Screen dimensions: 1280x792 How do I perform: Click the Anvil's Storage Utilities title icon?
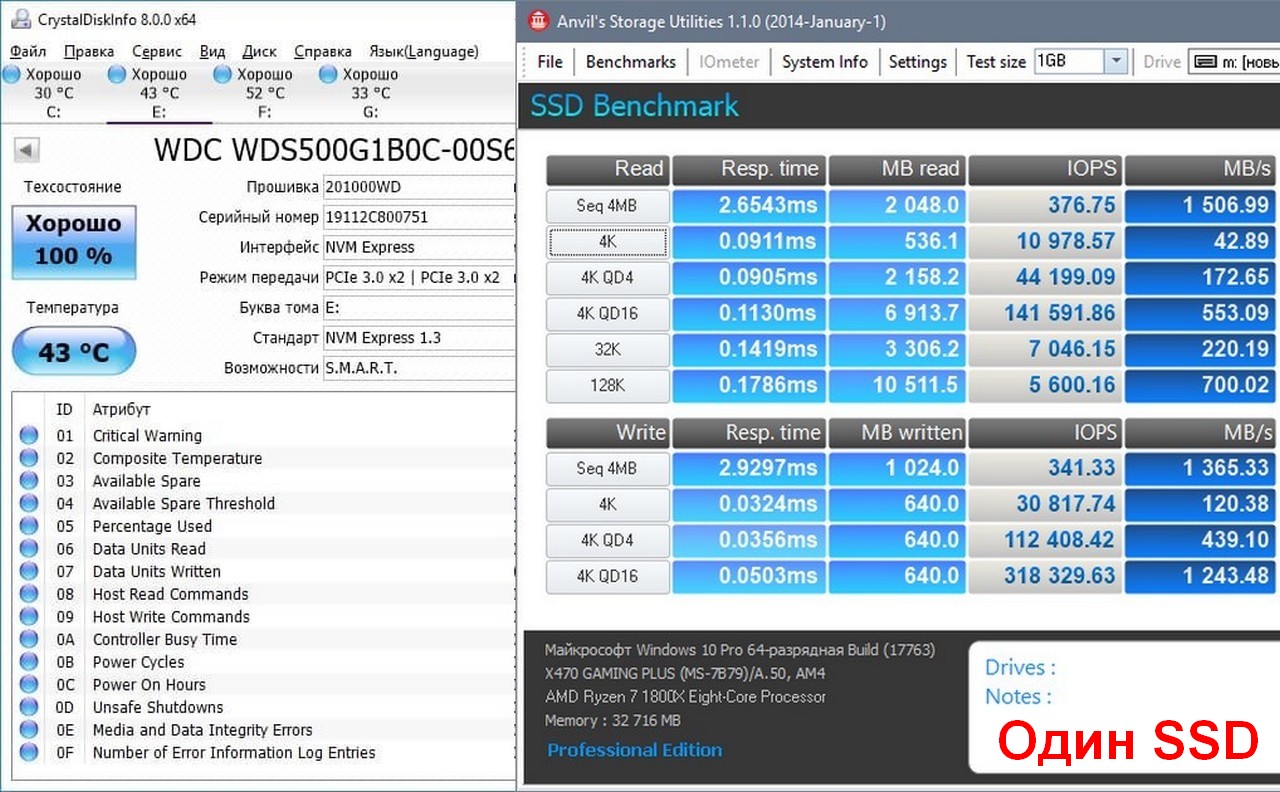pos(540,21)
